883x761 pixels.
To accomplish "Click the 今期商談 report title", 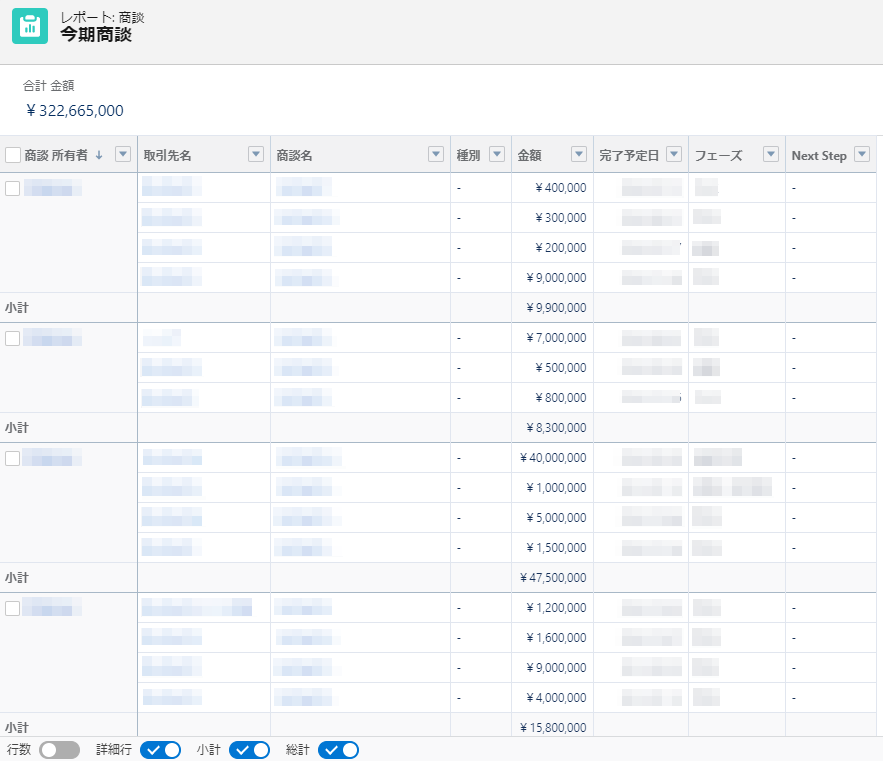I will tap(89, 32).
